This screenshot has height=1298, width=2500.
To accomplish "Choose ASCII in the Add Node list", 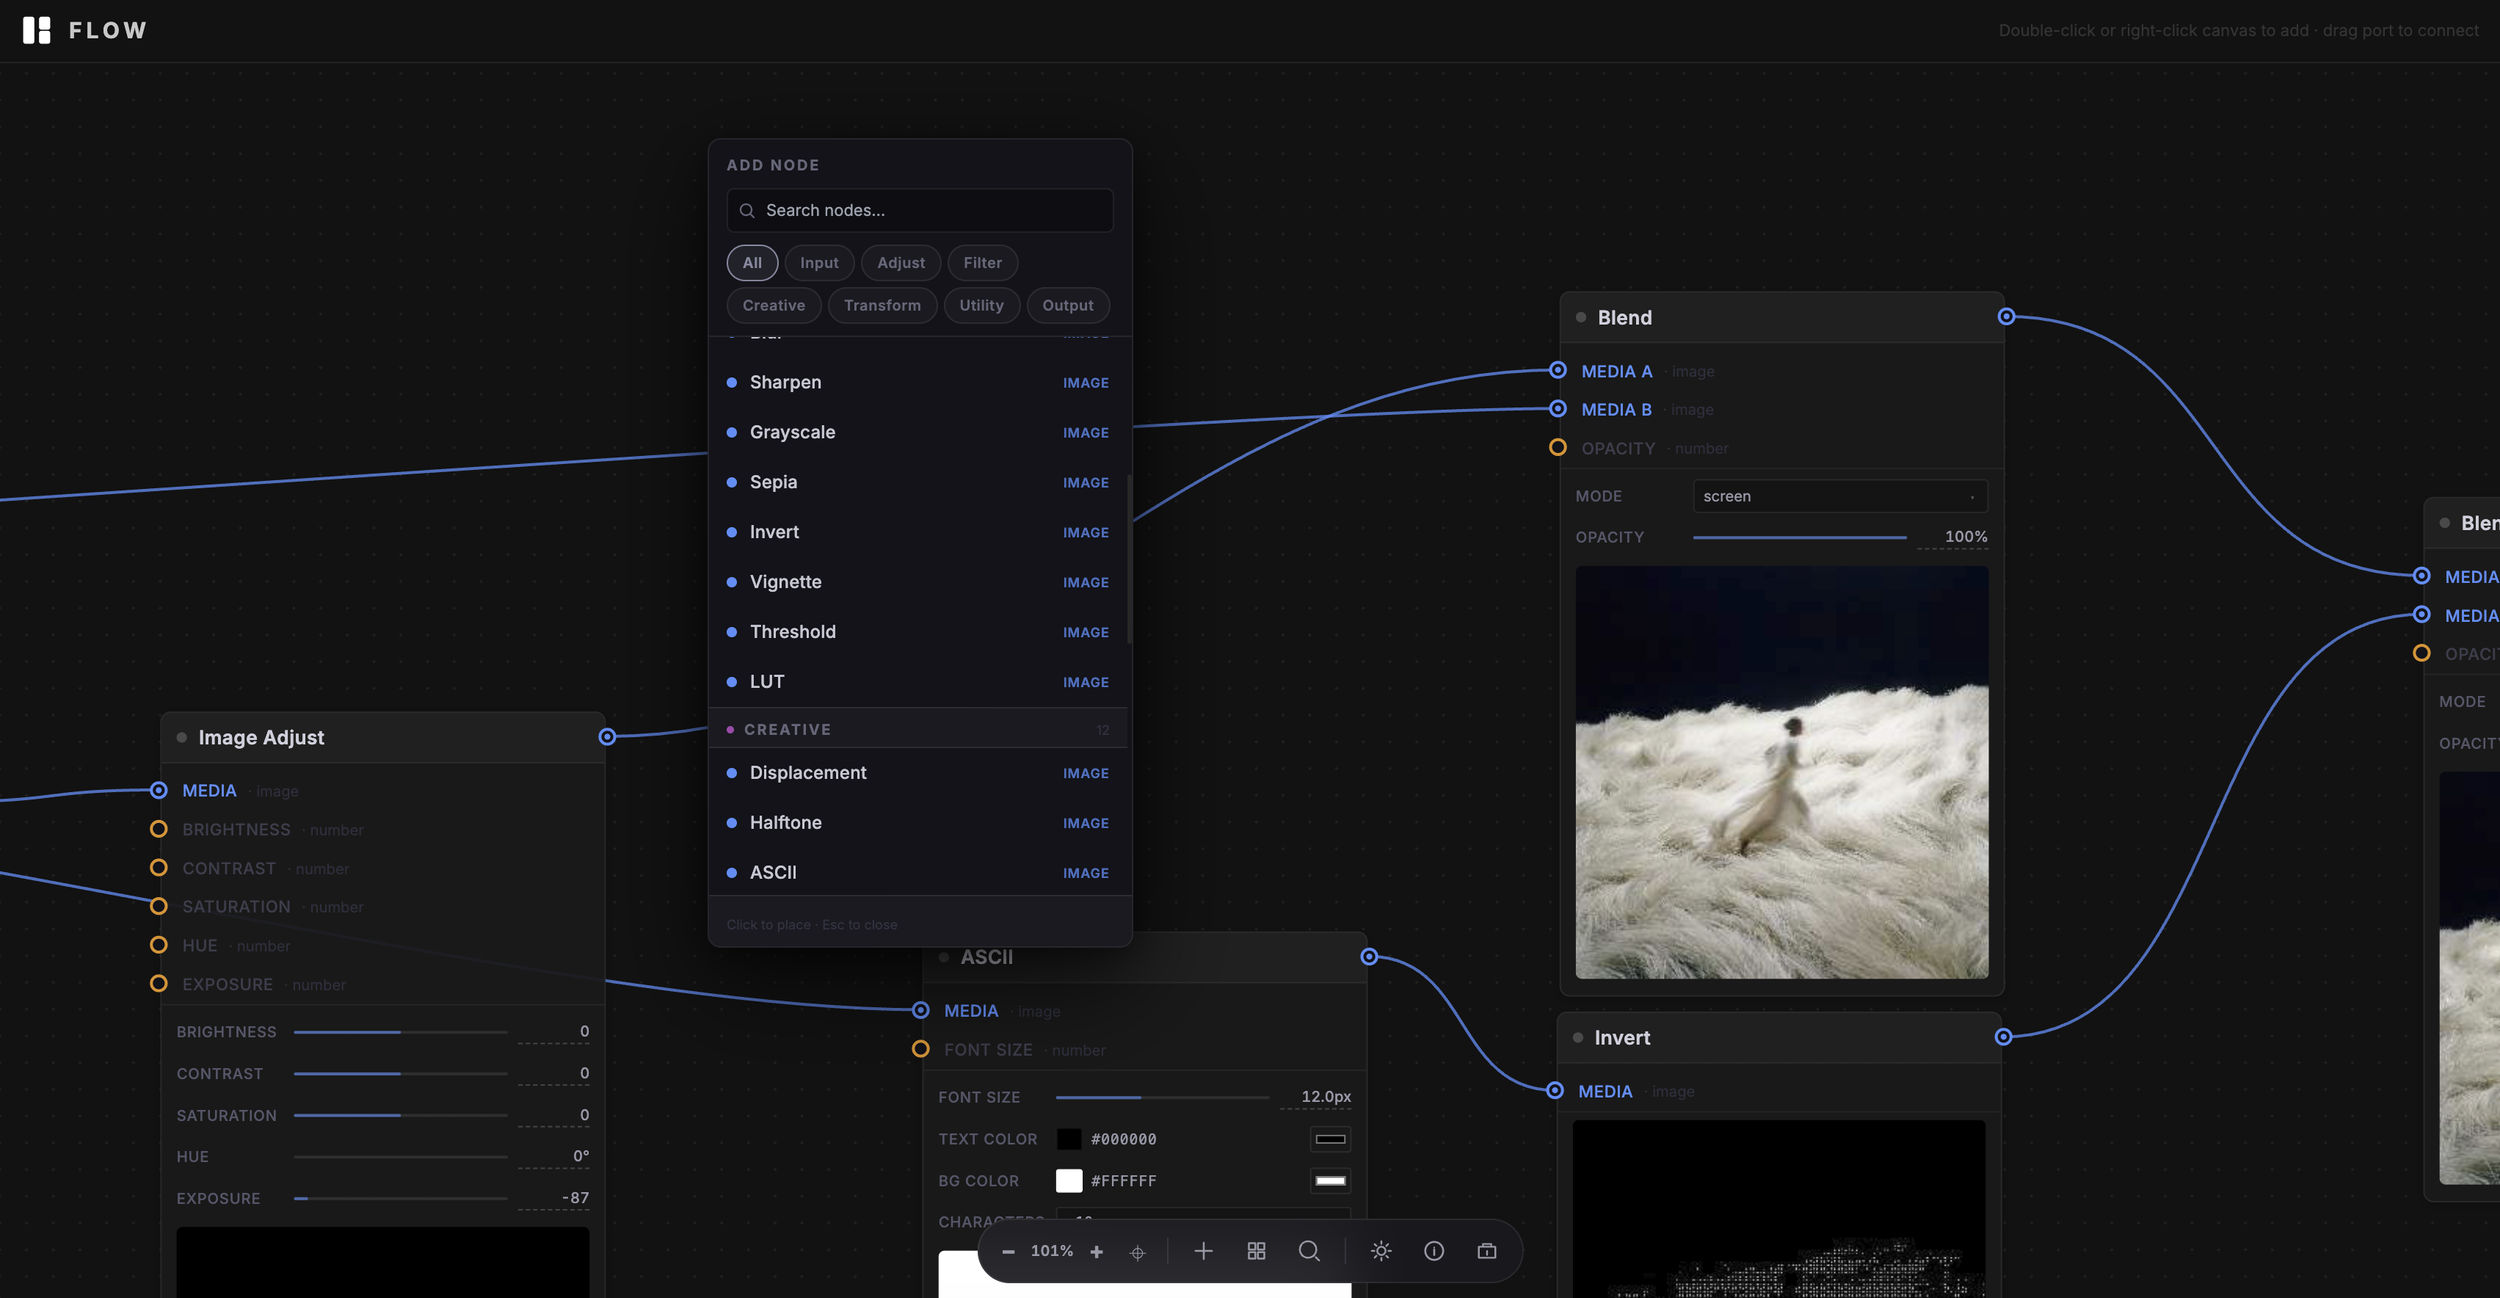I will (x=918, y=873).
